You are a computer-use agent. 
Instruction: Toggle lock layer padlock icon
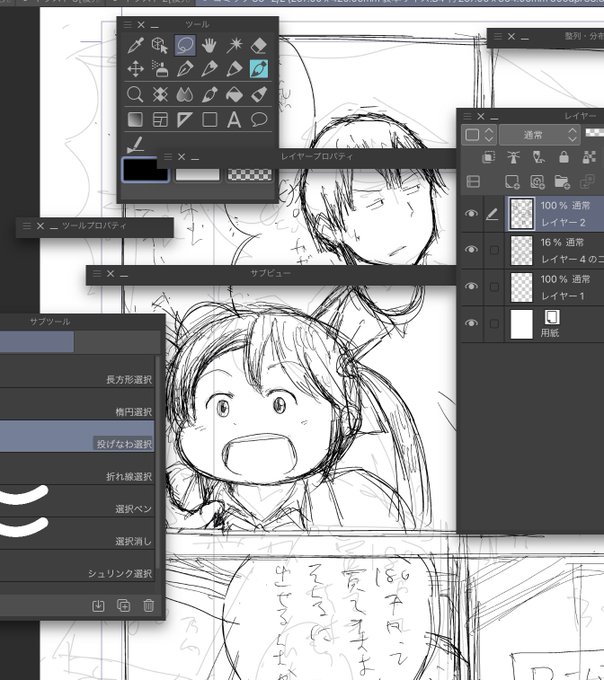point(564,157)
